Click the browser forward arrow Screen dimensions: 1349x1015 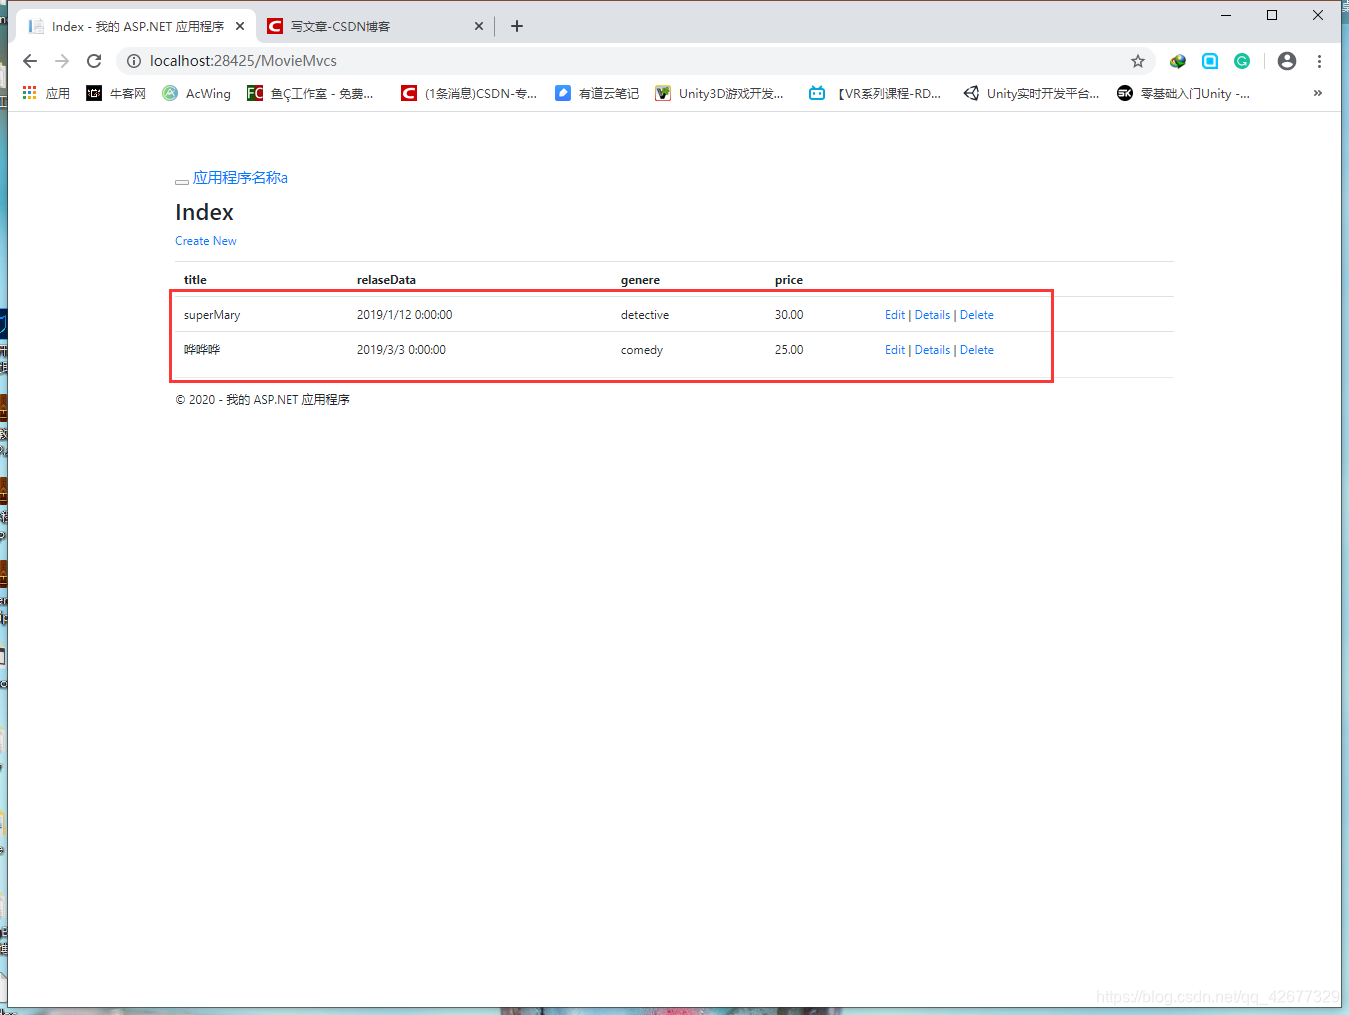point(62,61)
